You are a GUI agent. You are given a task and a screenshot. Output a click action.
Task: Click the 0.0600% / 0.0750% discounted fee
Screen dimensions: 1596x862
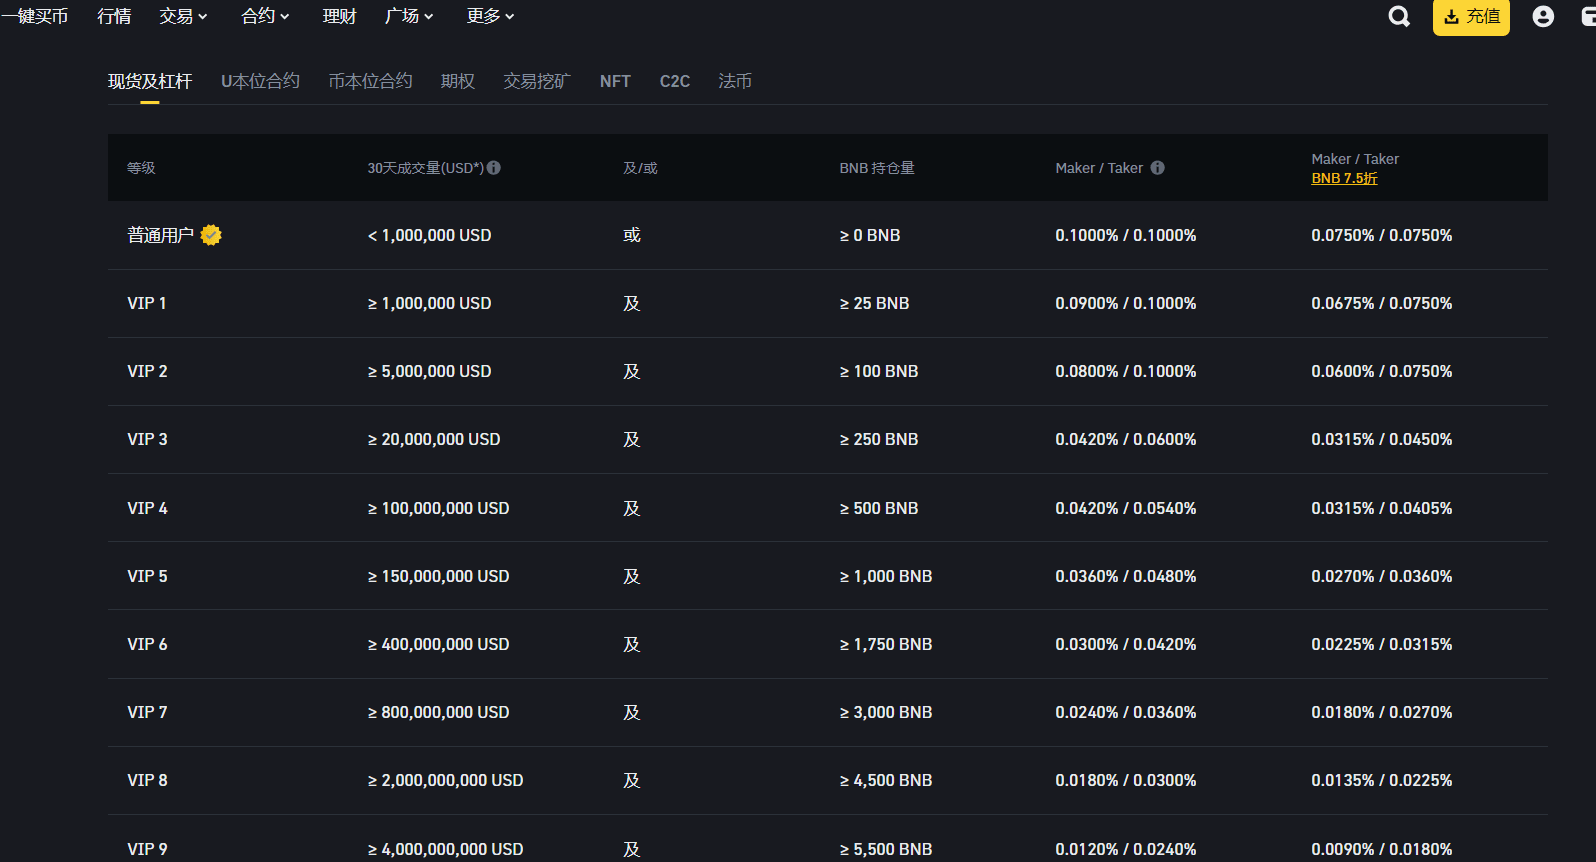point(1381,371)
